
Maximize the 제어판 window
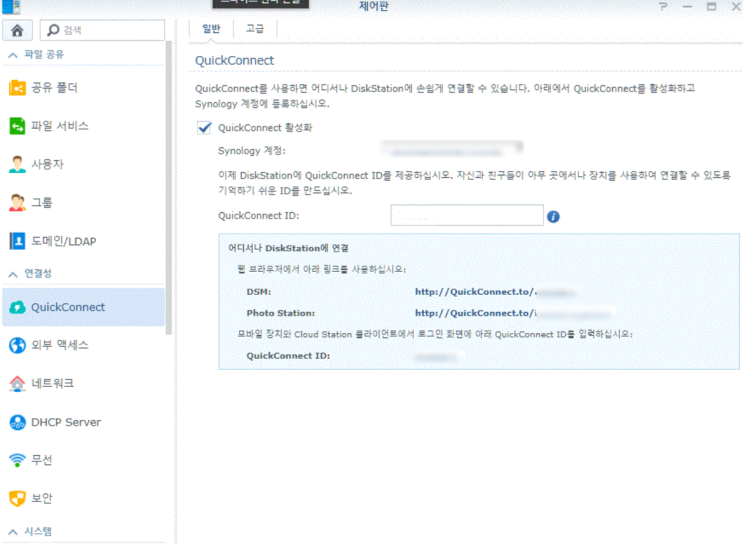(x=711, y=7)
